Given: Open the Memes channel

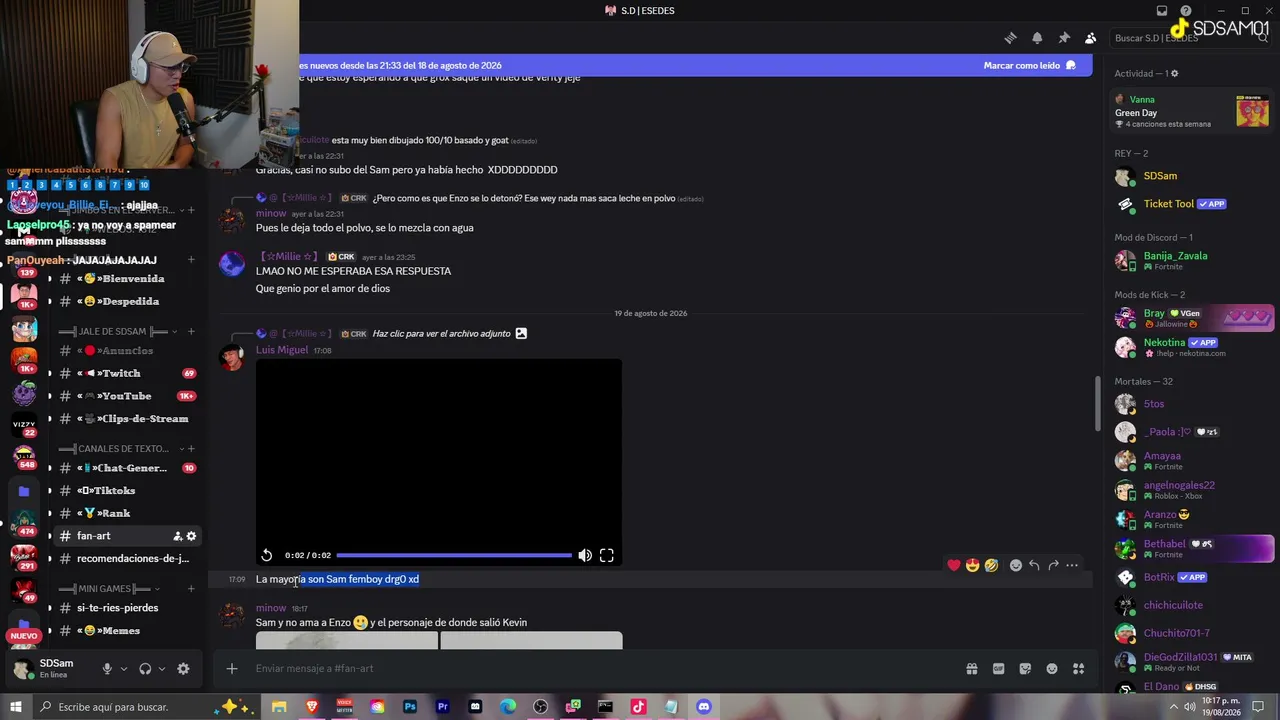Looking at the screenshot, I should [x=127, y=631].
